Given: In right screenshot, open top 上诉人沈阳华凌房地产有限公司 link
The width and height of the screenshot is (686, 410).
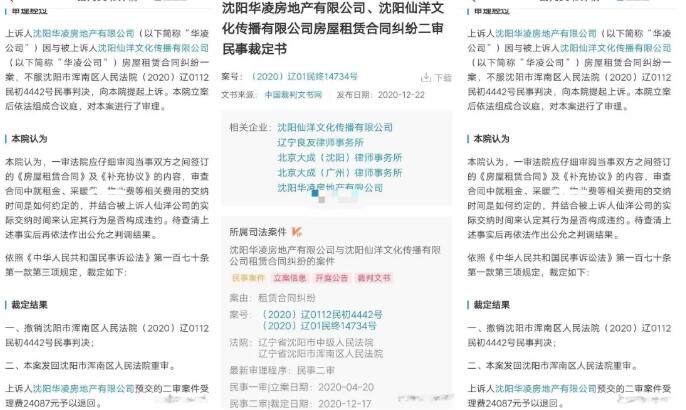Looking at the screenshot, I should 546,33.
